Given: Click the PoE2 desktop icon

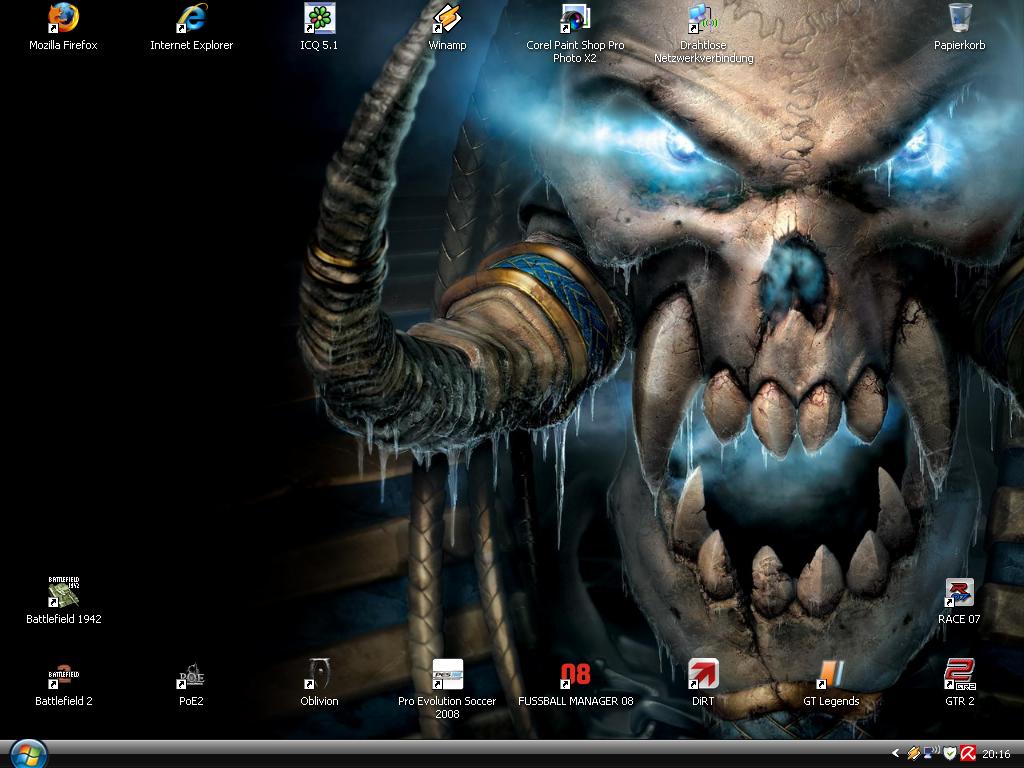Looking at the screenshot, I should coord(191,674).
